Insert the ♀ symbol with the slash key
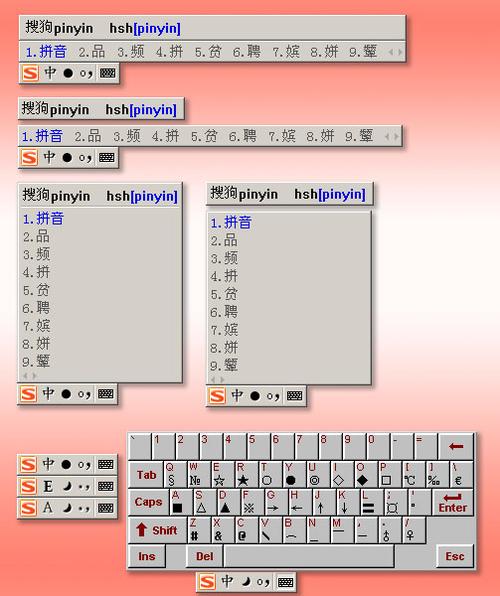Image resolution: width=500 pixels, height=596 pixels. click(413, 530)
